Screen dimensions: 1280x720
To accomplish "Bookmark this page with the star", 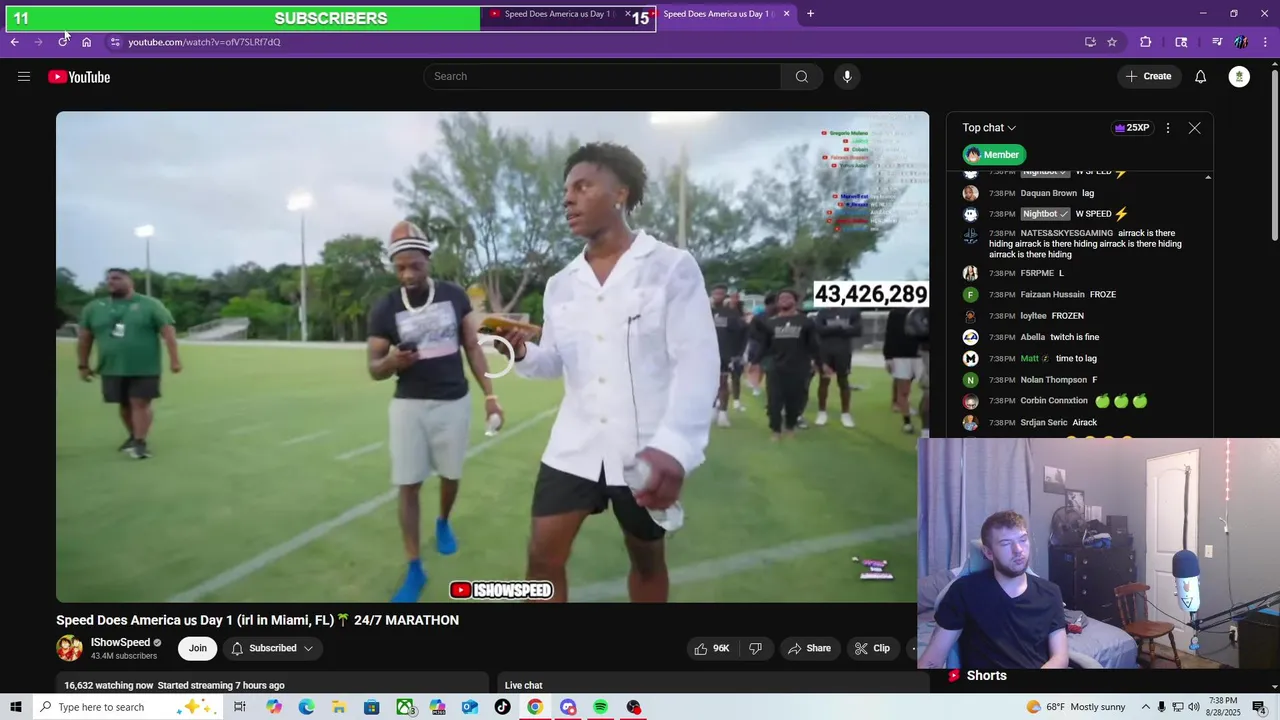I will tap(1112, 42).
